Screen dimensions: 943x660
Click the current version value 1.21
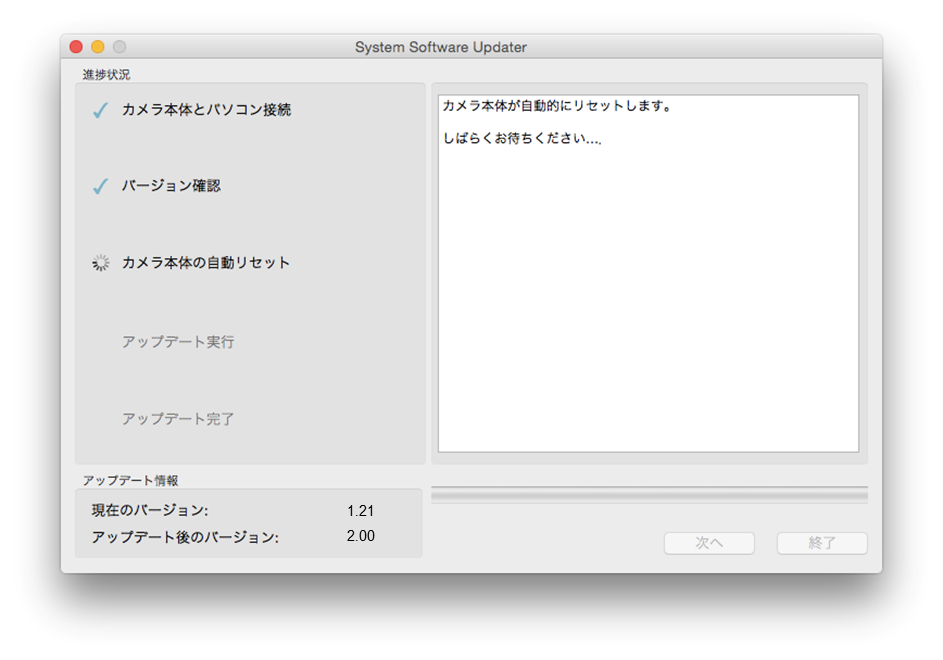tap(360, 511)
